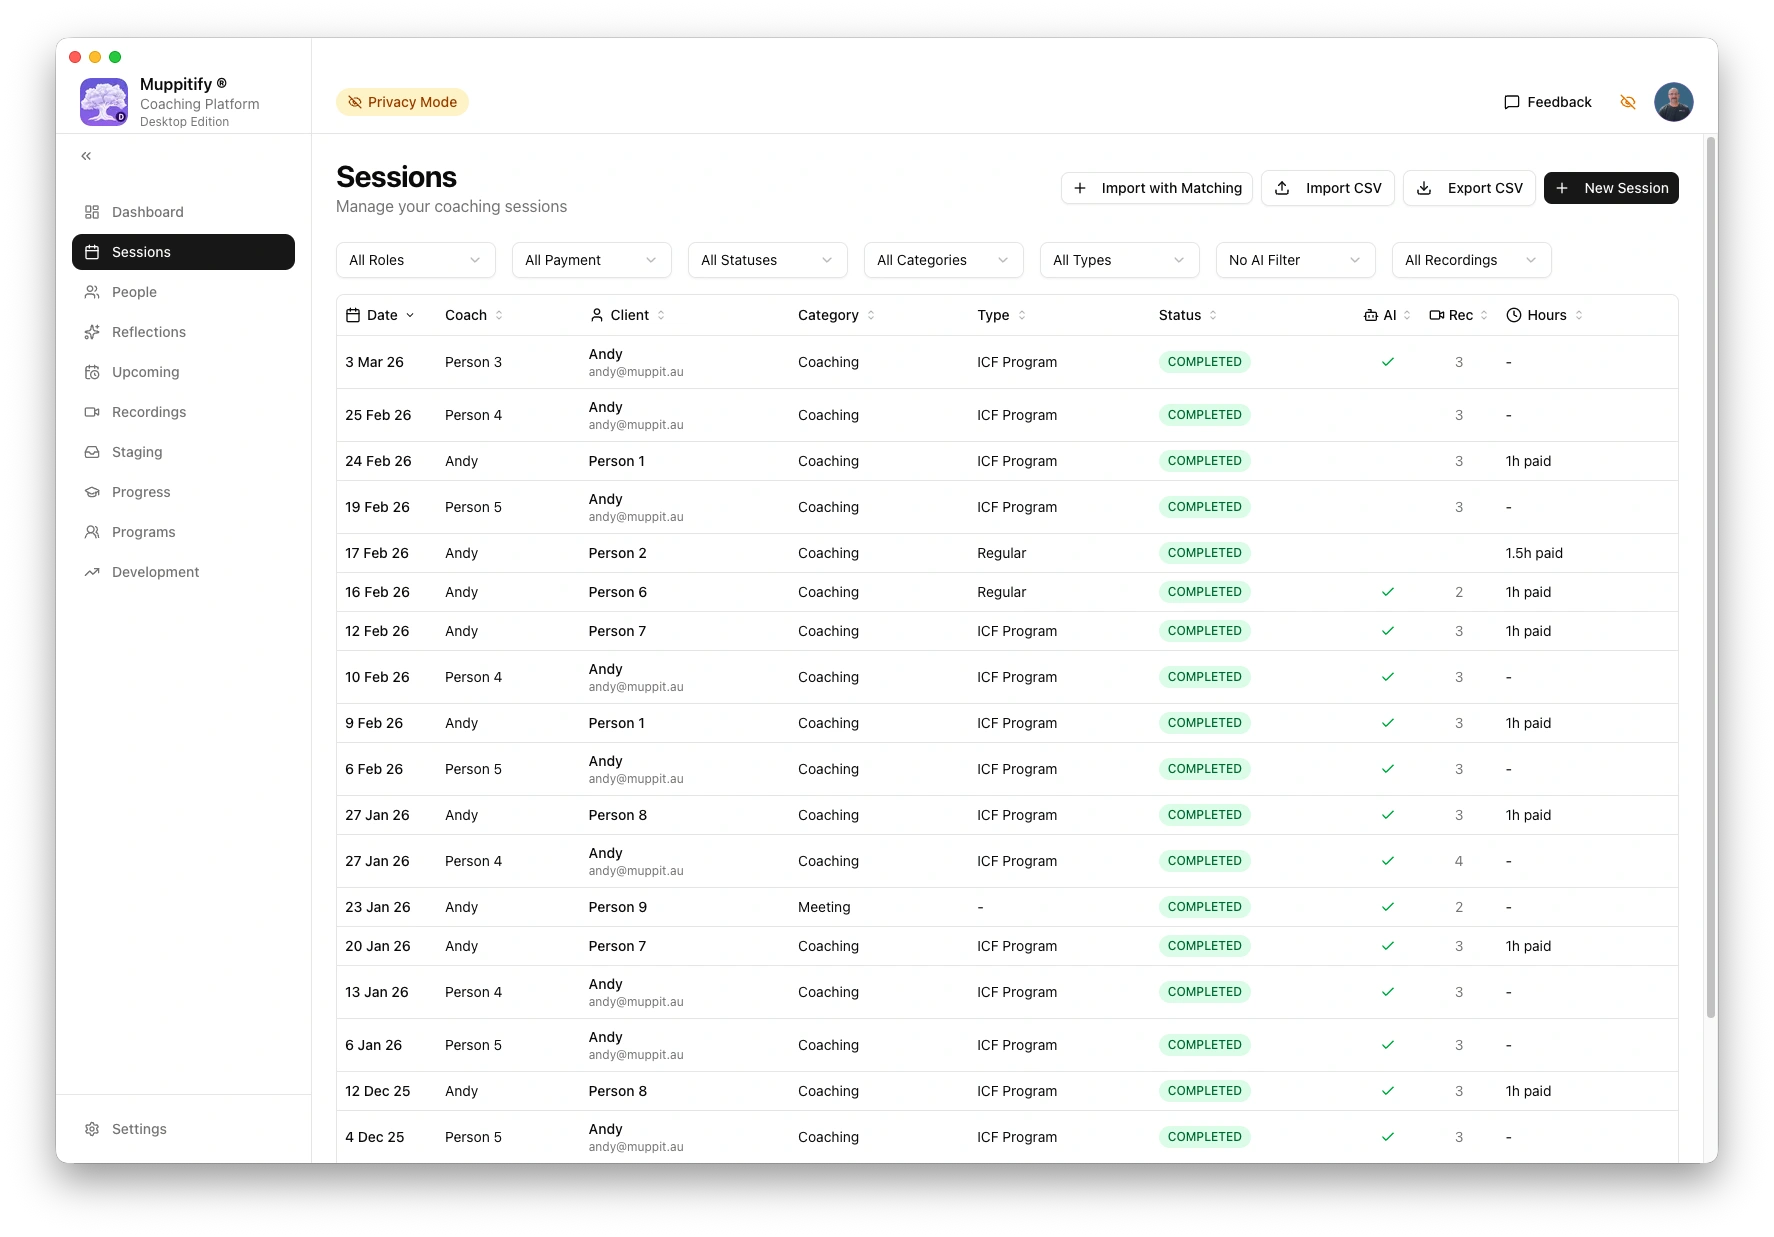Screen dimensions: 1774x1237
Task: Expand the All Statuses filter
Action: coord(766,260)
